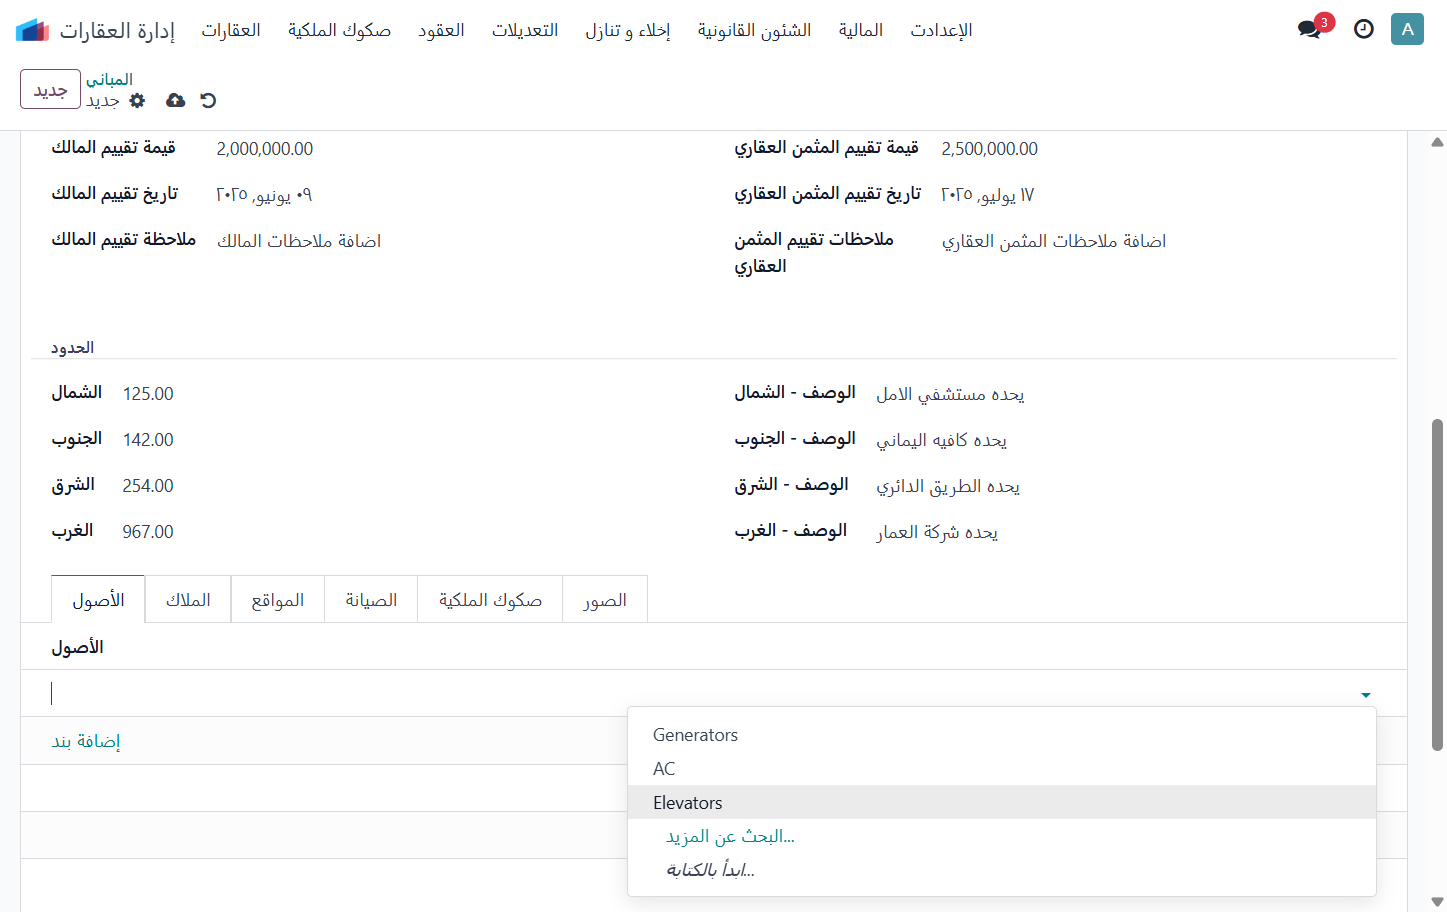Open the العقارات menu
1447x912 pixels.
[x=231, y=30]
